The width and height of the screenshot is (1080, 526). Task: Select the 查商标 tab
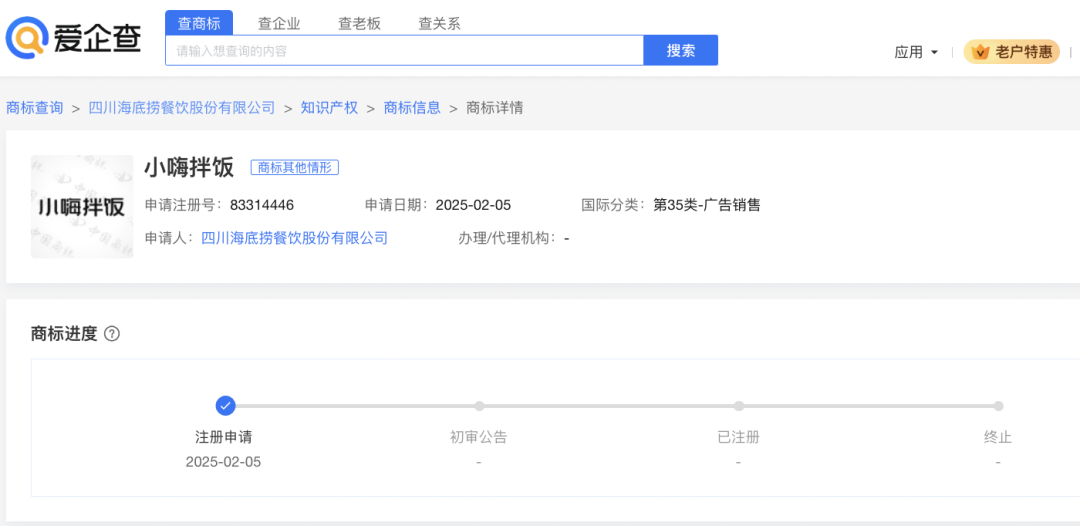click(x=199, y=23)
